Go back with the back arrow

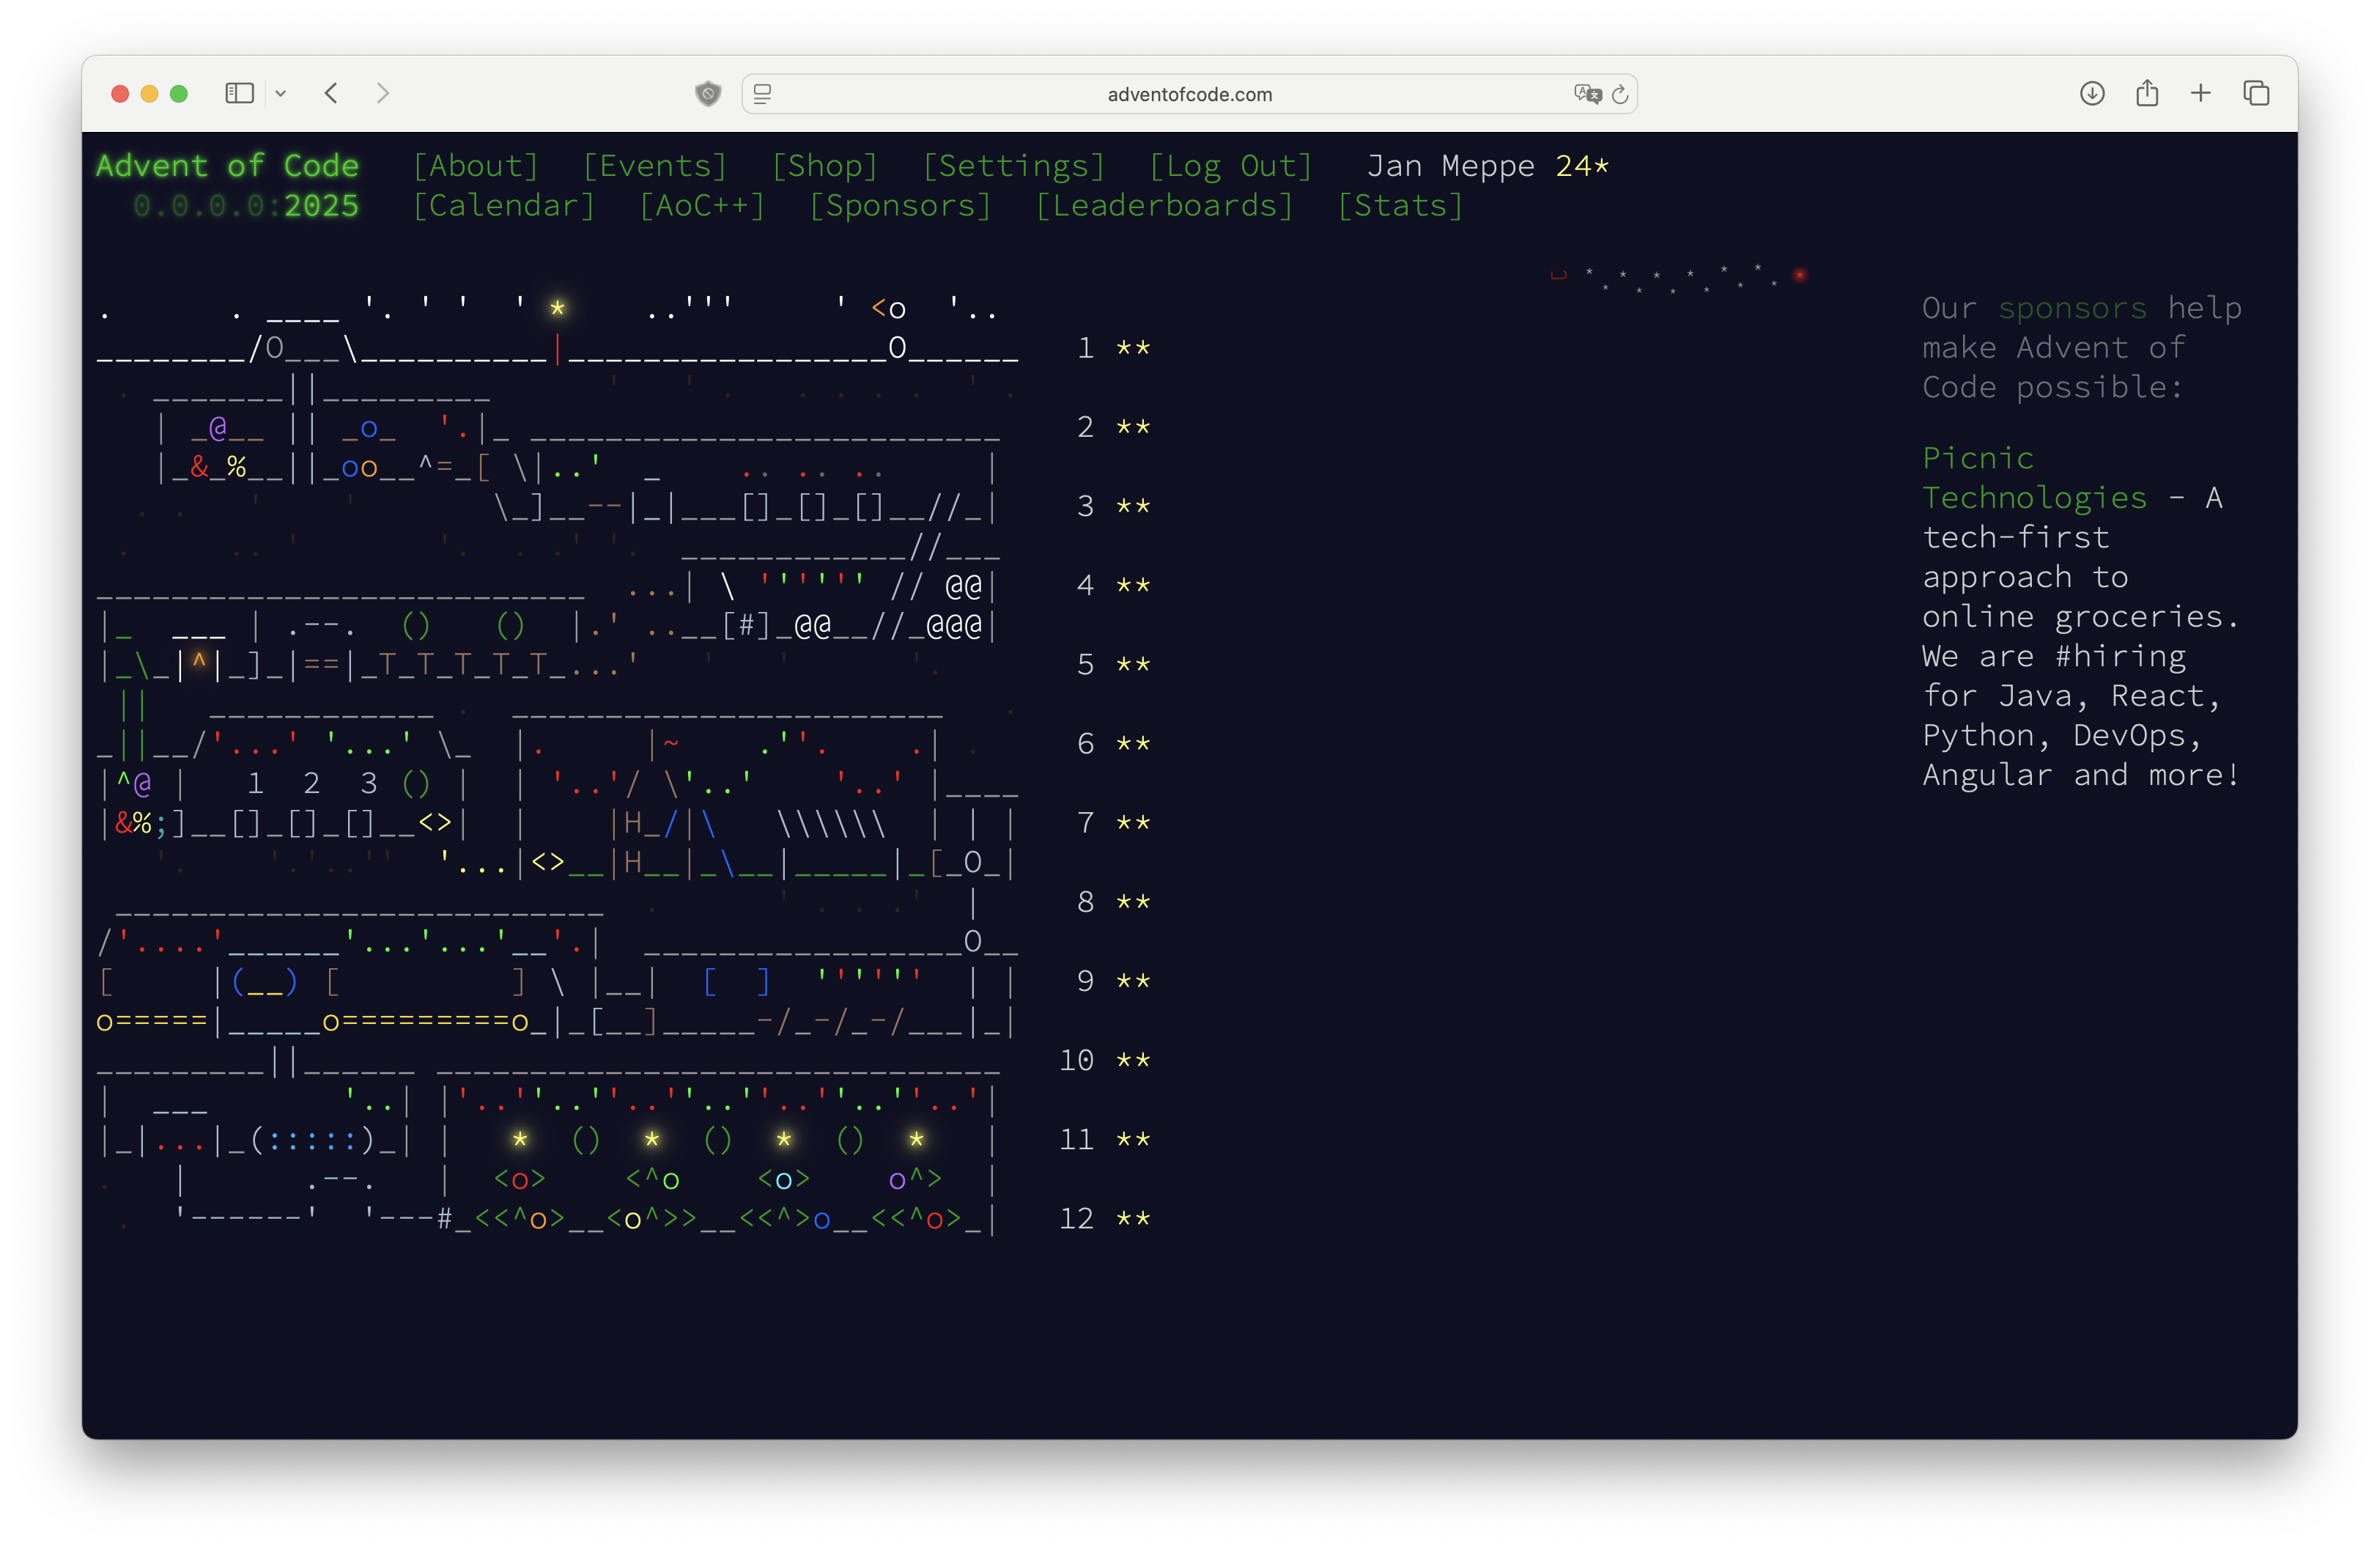coord(332,94)
